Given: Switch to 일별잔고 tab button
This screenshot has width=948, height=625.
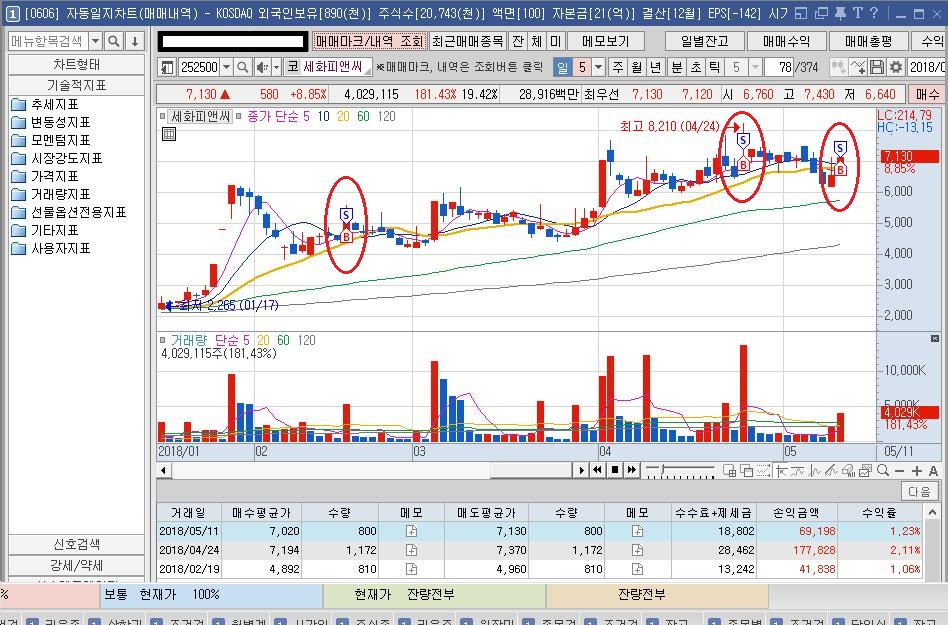Looking at the screenshot, I should coord(704,41).
